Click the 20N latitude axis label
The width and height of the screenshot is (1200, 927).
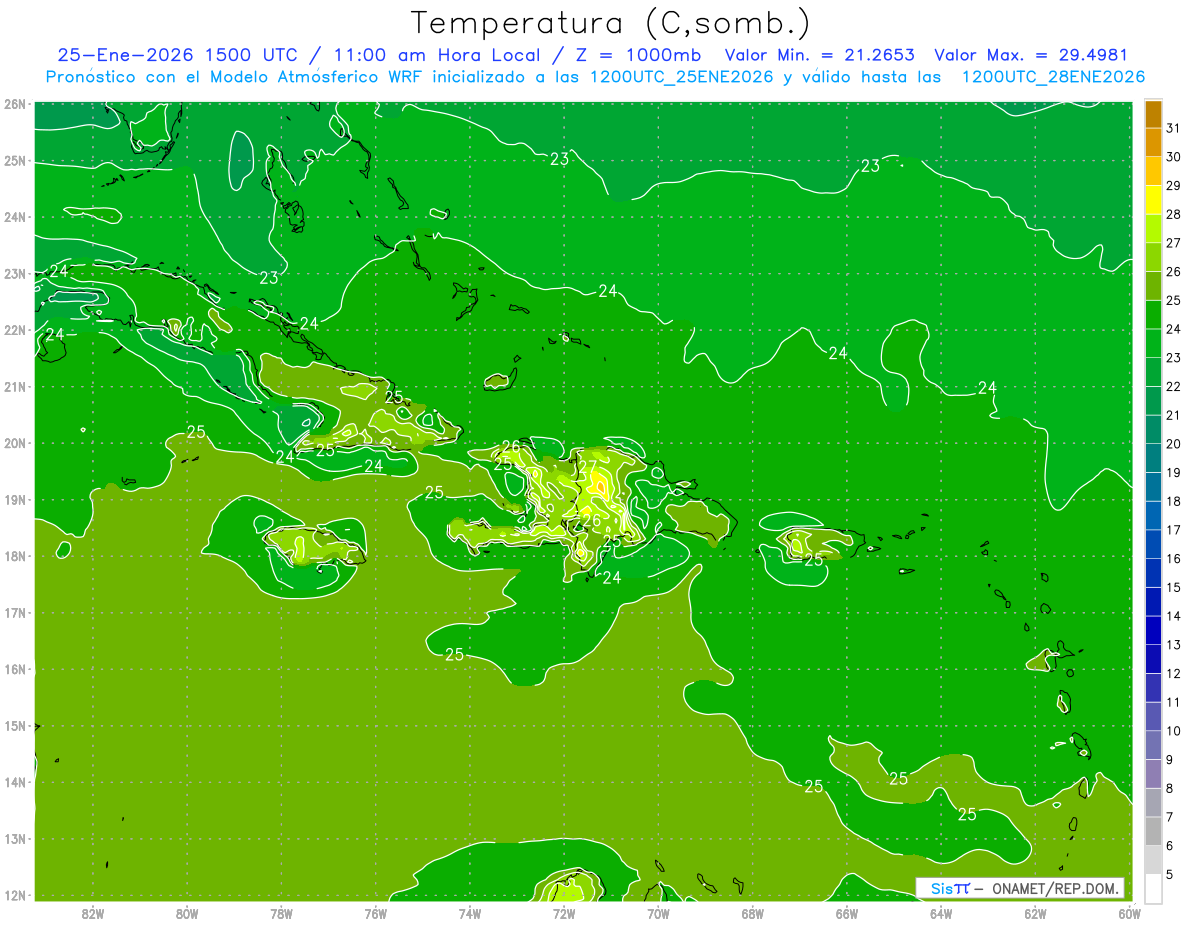click(x=14, y=443)
